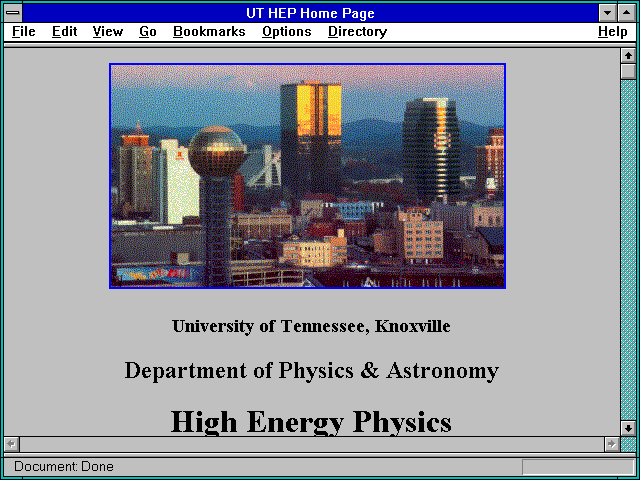Click the UT HEP Home Page title bar
This screenshot has width=640, height=480.
(x=310, y=13)
